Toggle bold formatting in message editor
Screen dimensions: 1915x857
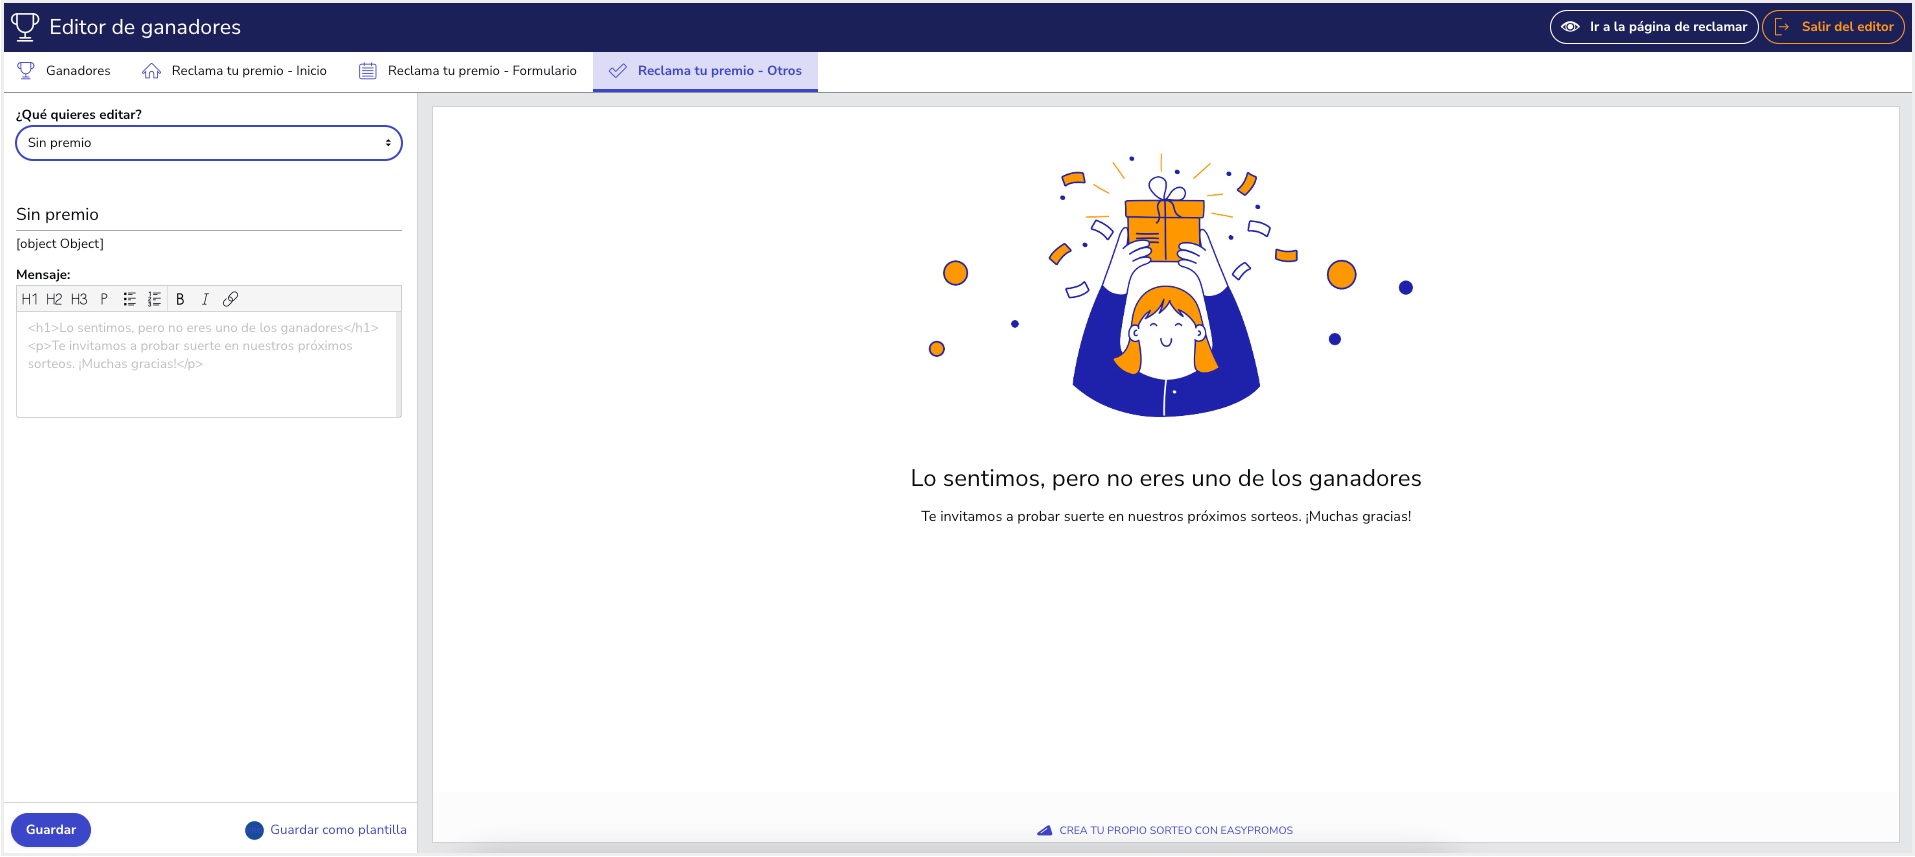[180, 299]
